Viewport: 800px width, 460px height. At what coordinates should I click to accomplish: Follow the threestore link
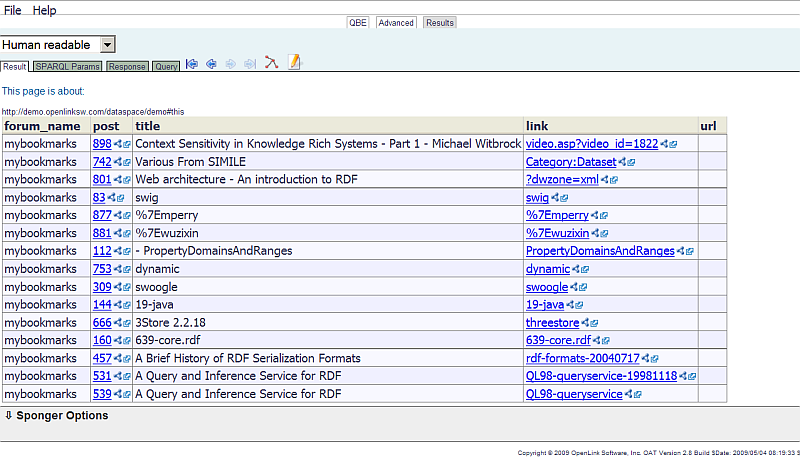553,323
